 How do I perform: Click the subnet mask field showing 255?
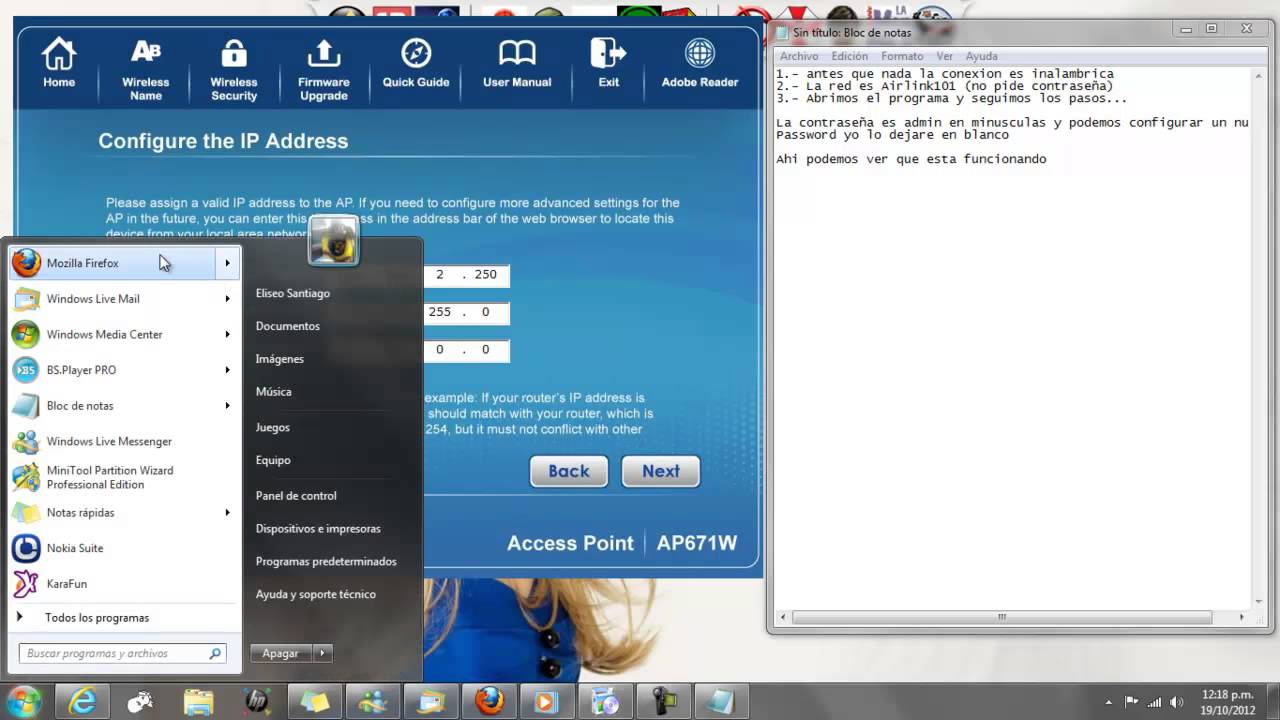[x=440, y=312]
